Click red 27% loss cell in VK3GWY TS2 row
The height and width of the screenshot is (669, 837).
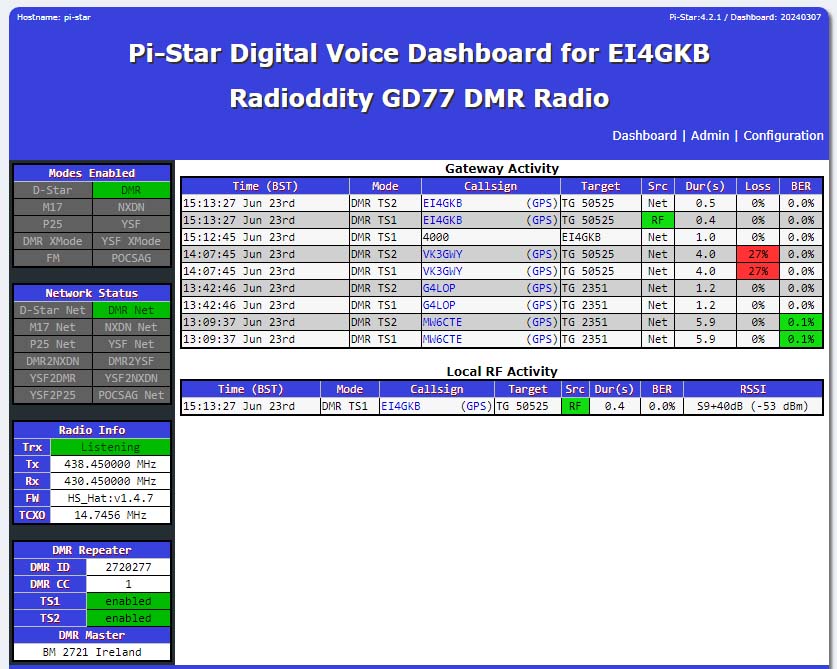pyautogui.click(x=758, y=254)
